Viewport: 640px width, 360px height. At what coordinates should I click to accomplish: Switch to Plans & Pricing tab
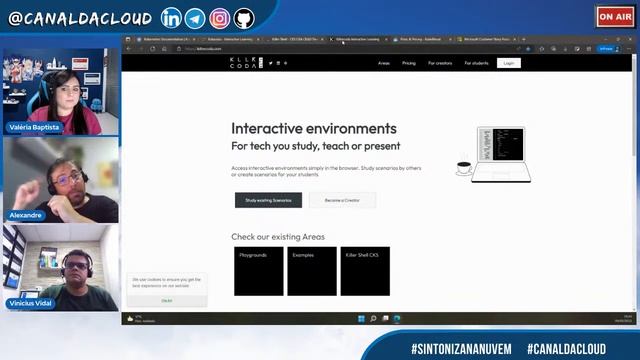[x=422, y=40]
